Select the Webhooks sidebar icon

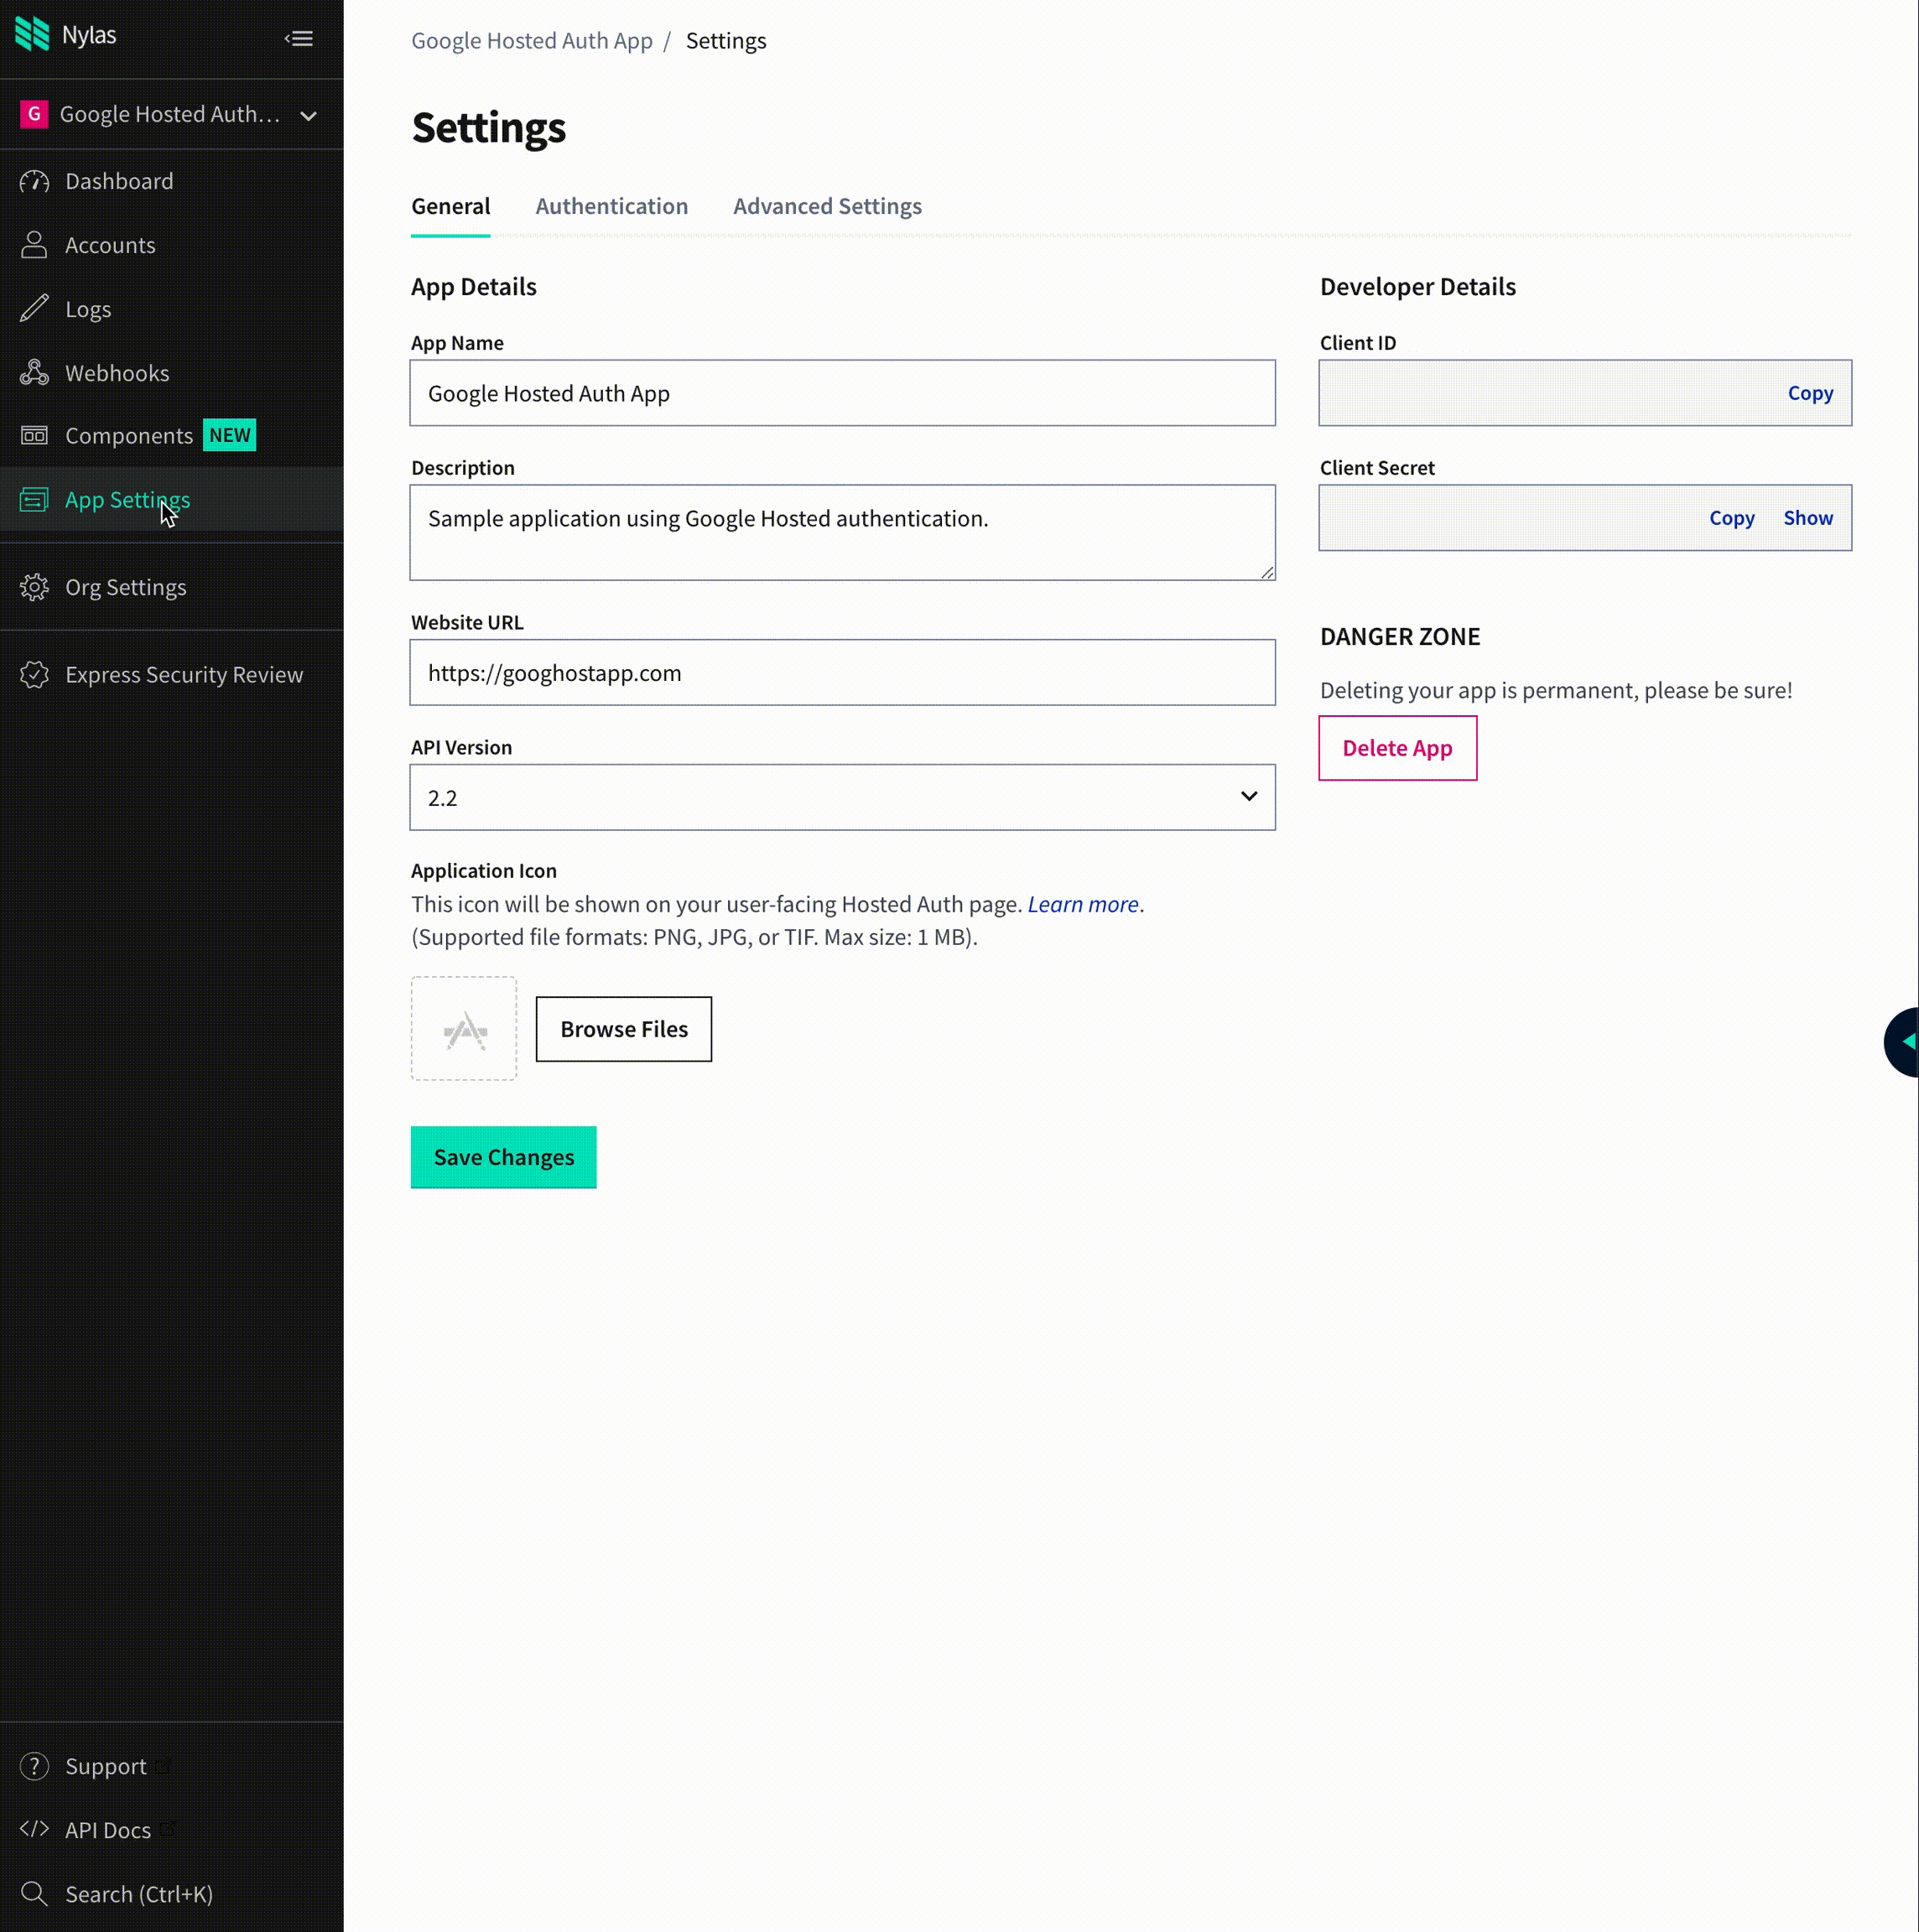pos(117,372)
